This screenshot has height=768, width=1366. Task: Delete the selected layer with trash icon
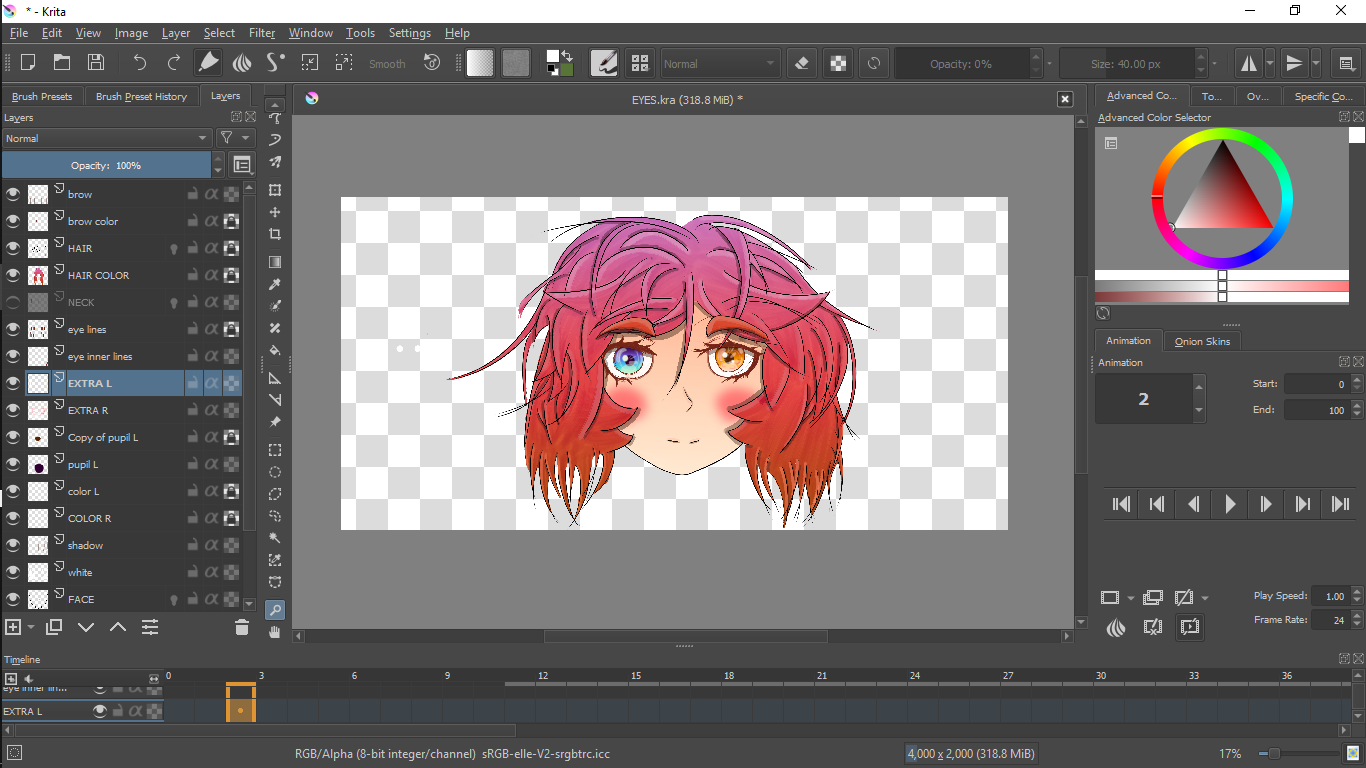tap(241, 627)
